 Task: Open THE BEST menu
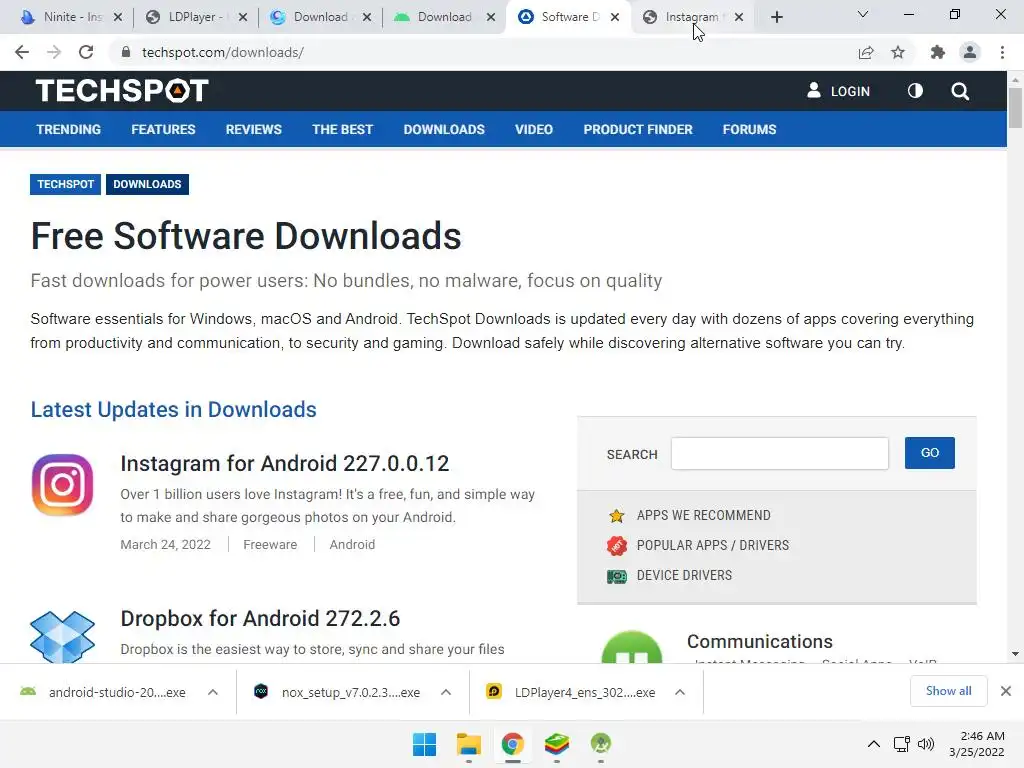(342, 129)
